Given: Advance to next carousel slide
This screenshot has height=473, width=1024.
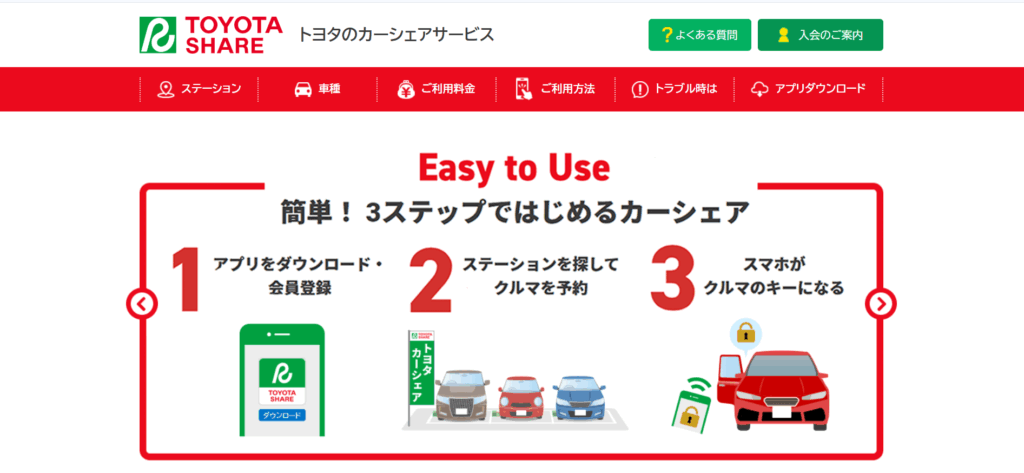Looking at the screenshot, I should 880,303.
